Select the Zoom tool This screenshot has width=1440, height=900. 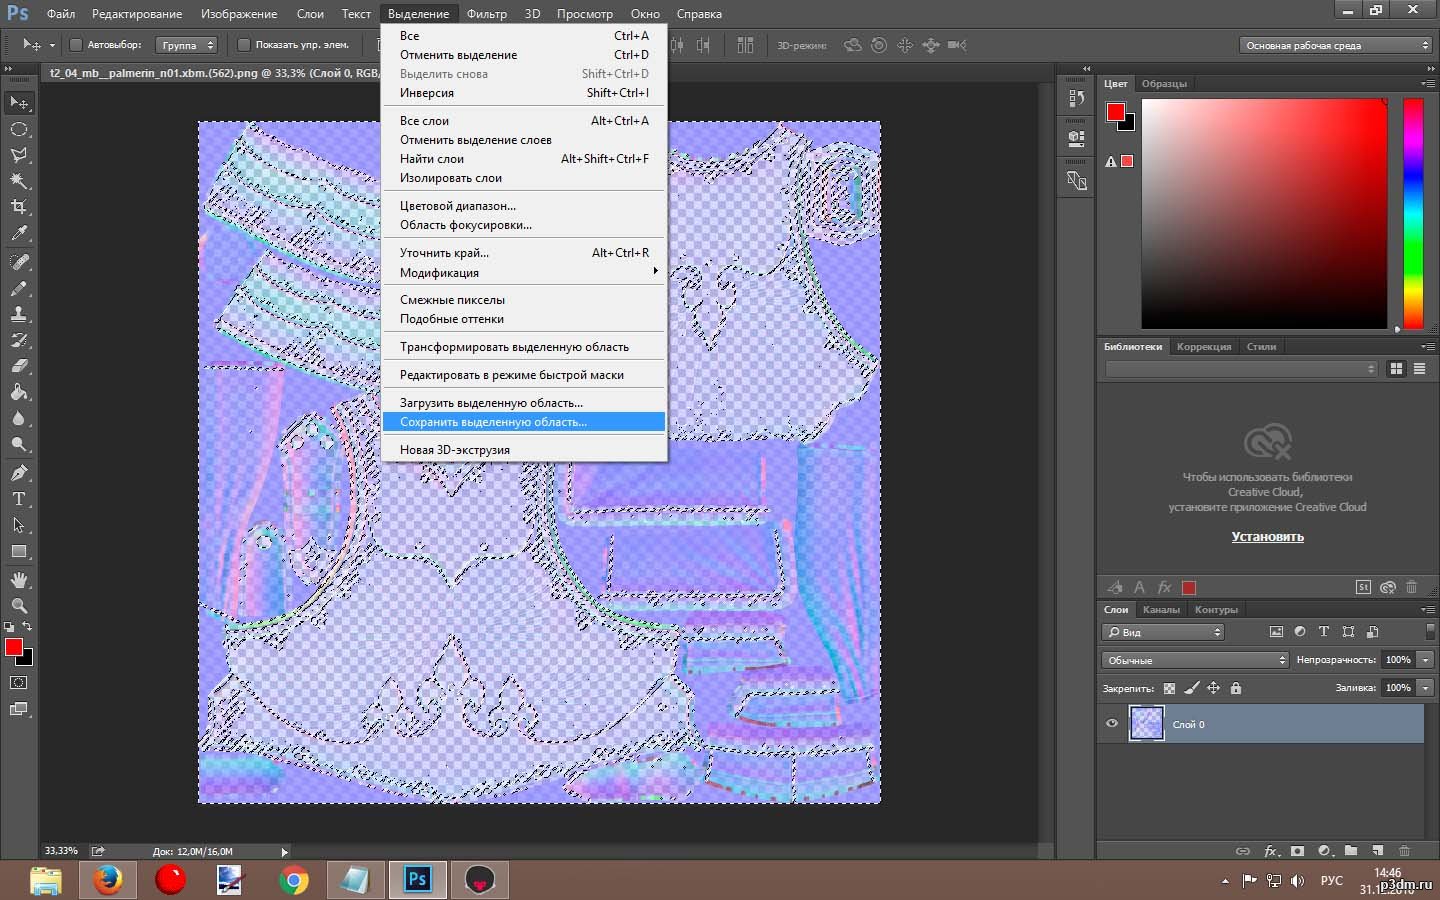(19, 605)
